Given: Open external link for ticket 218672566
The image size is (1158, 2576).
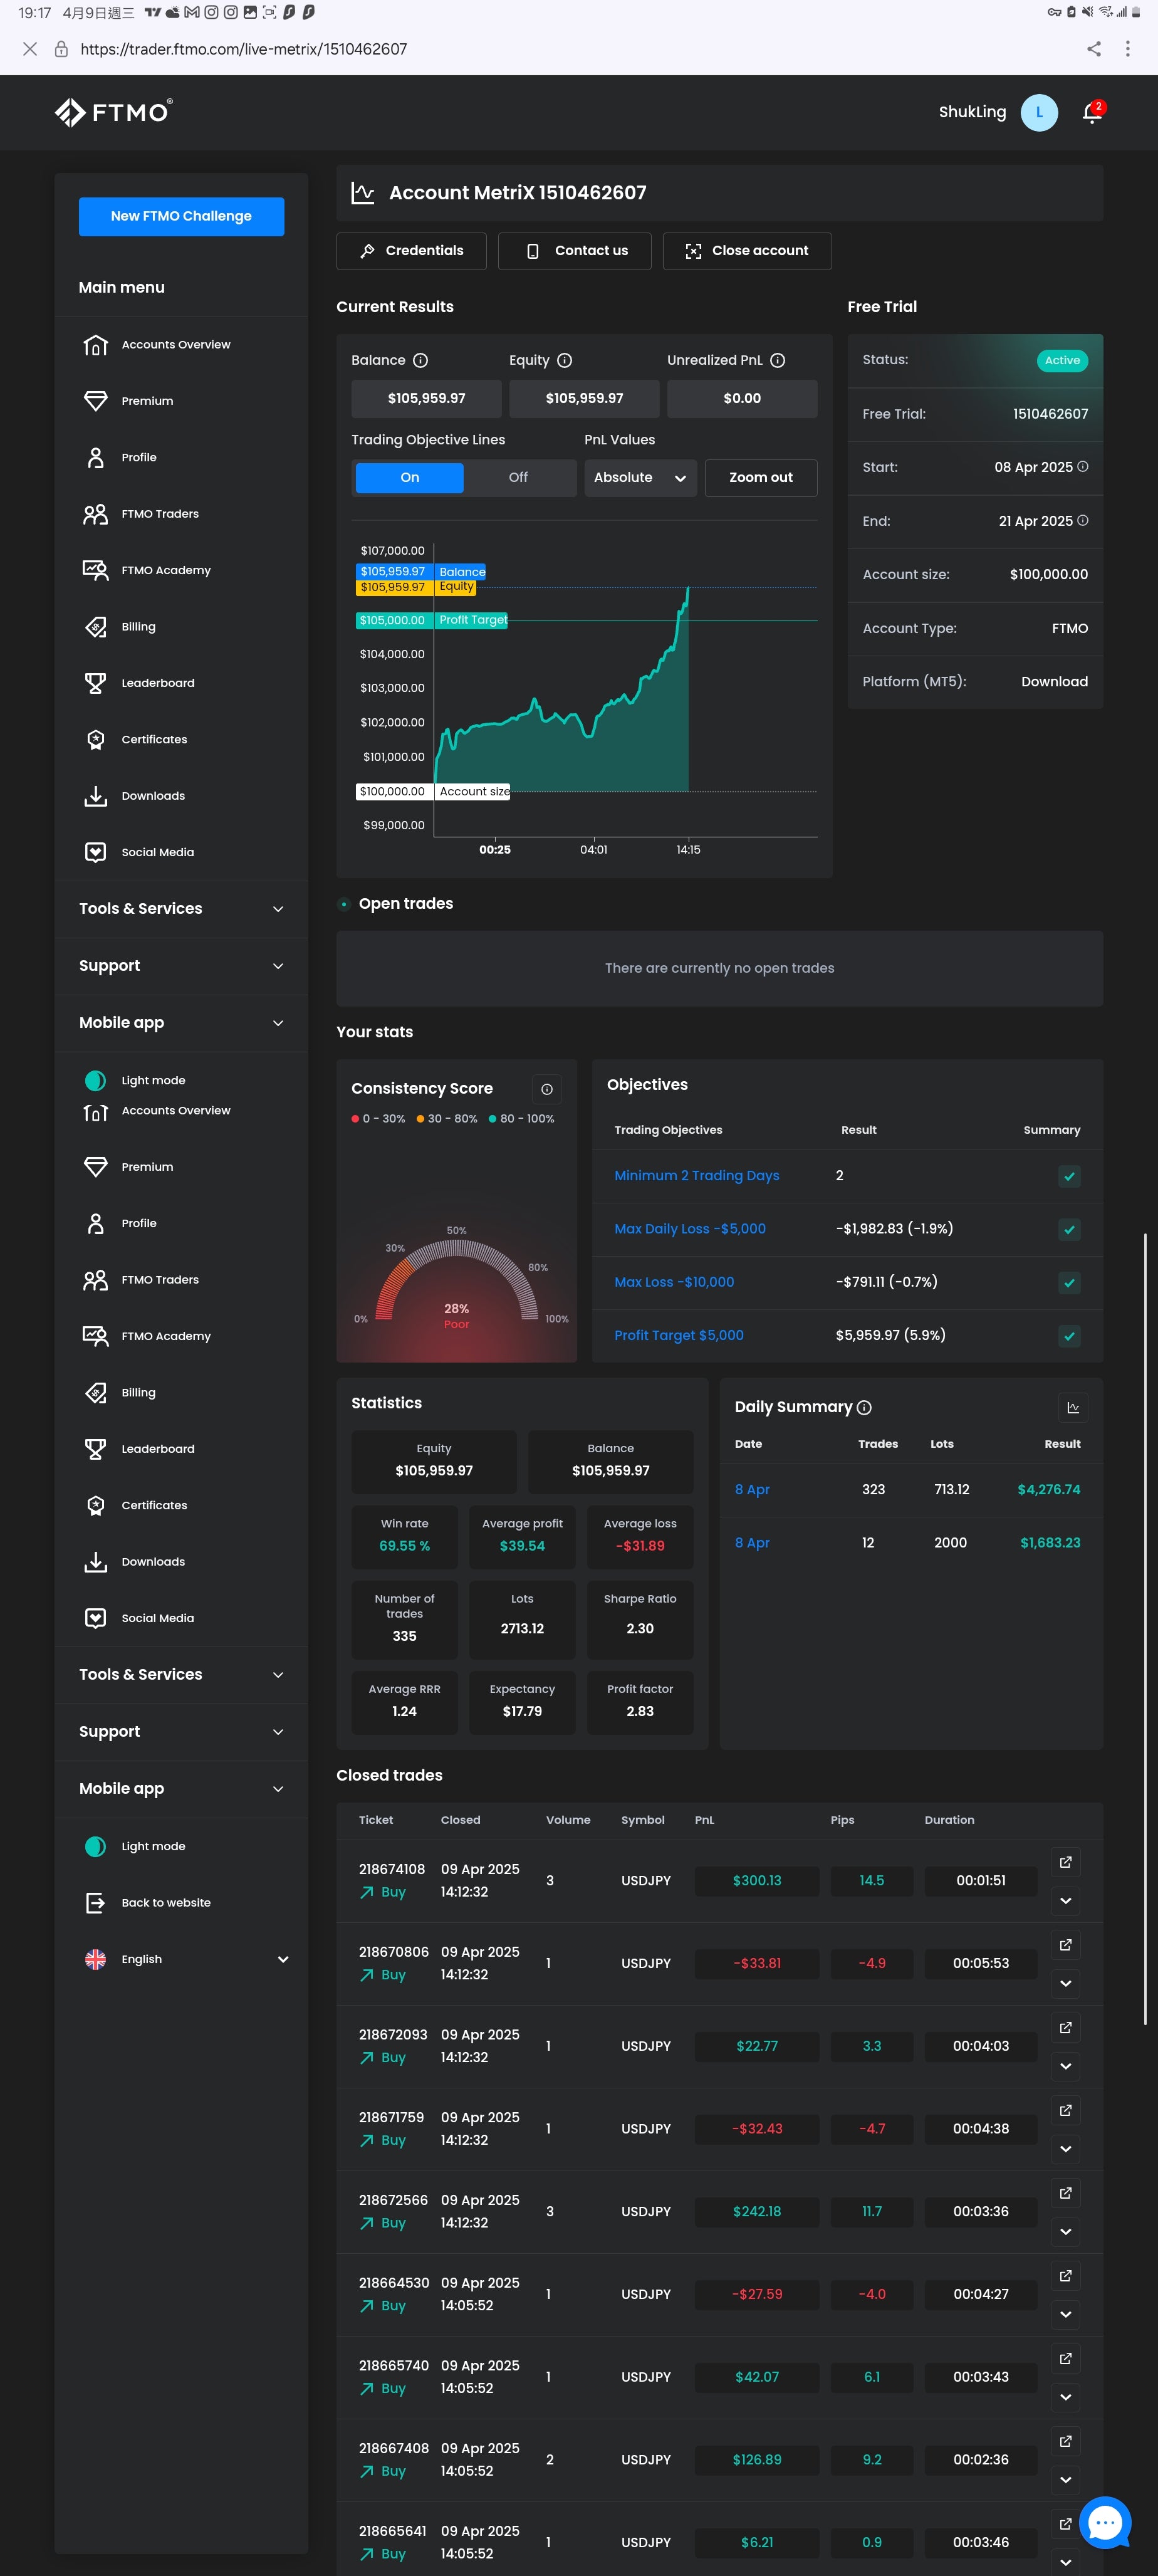Looking at the screenshot, I should (x=1066, y=2193).
